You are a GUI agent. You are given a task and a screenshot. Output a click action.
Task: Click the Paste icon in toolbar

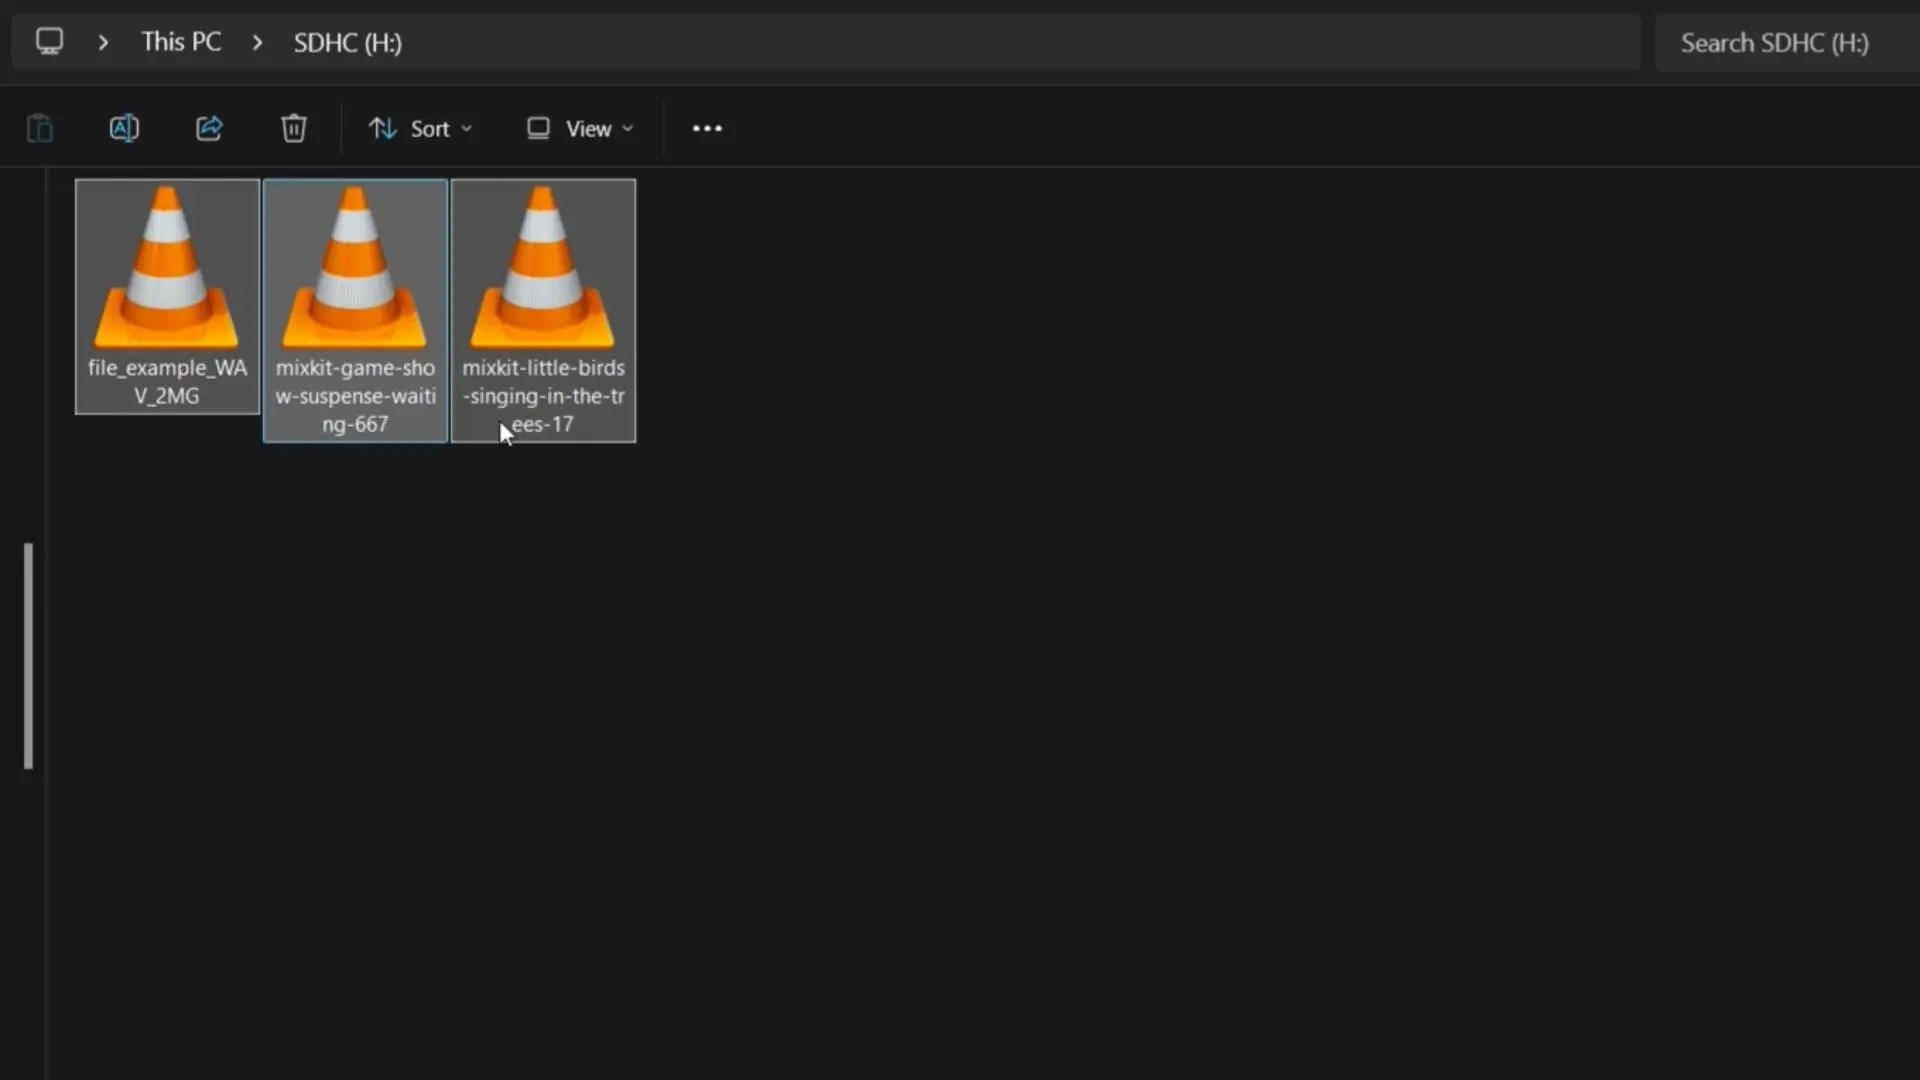click(40, 128)
